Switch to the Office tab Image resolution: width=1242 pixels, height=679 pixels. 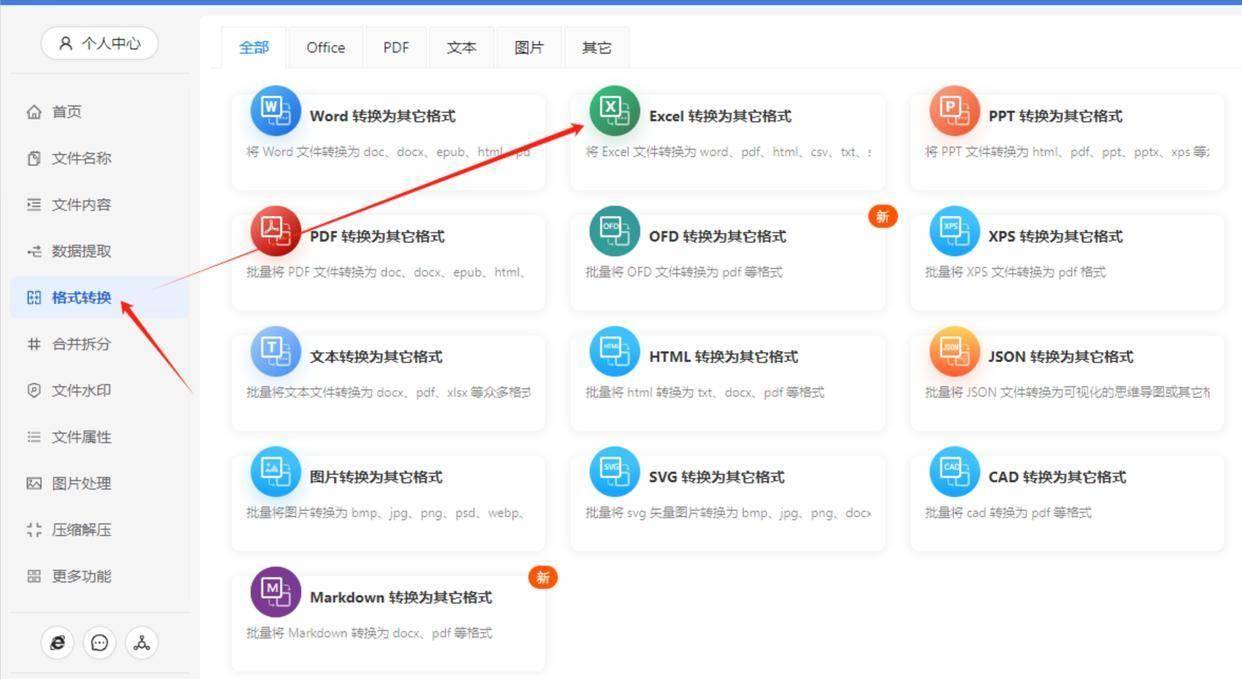(325, 47)
